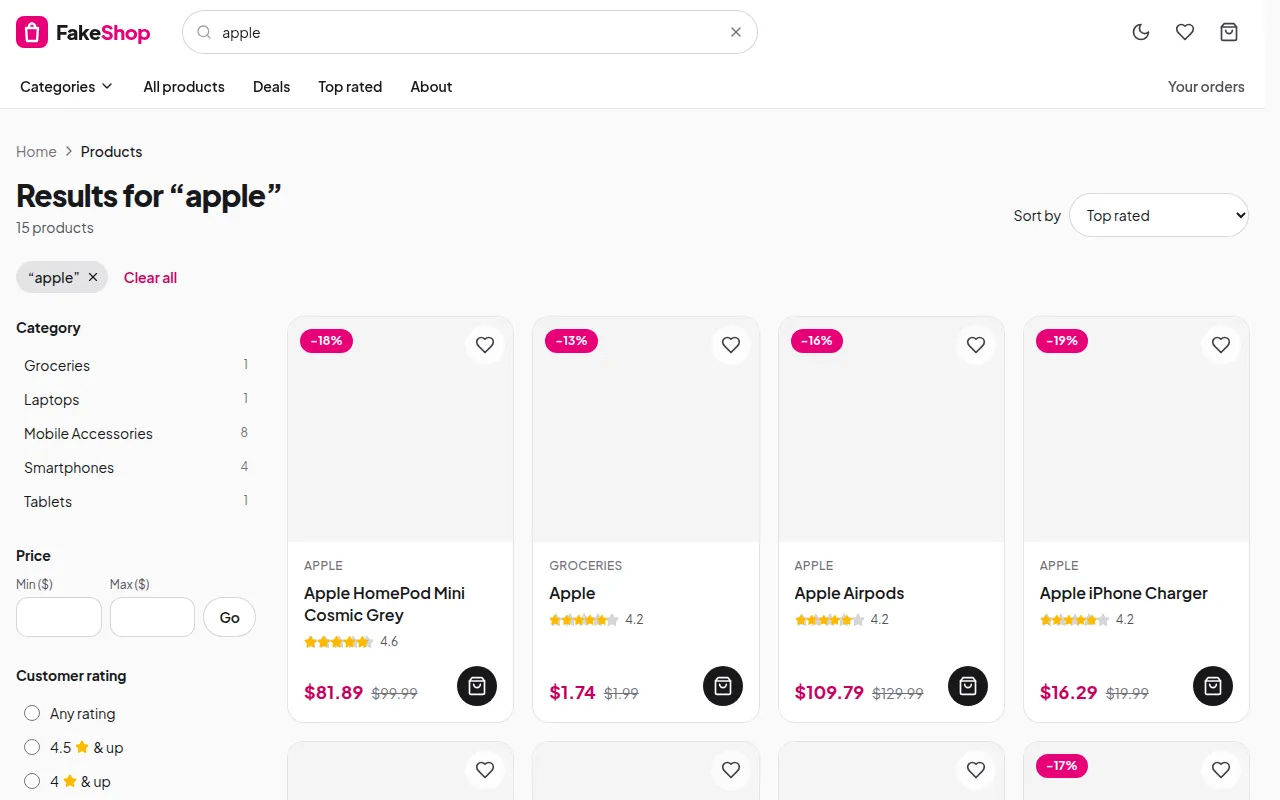
Task: Go to All products
Action: 184,87
